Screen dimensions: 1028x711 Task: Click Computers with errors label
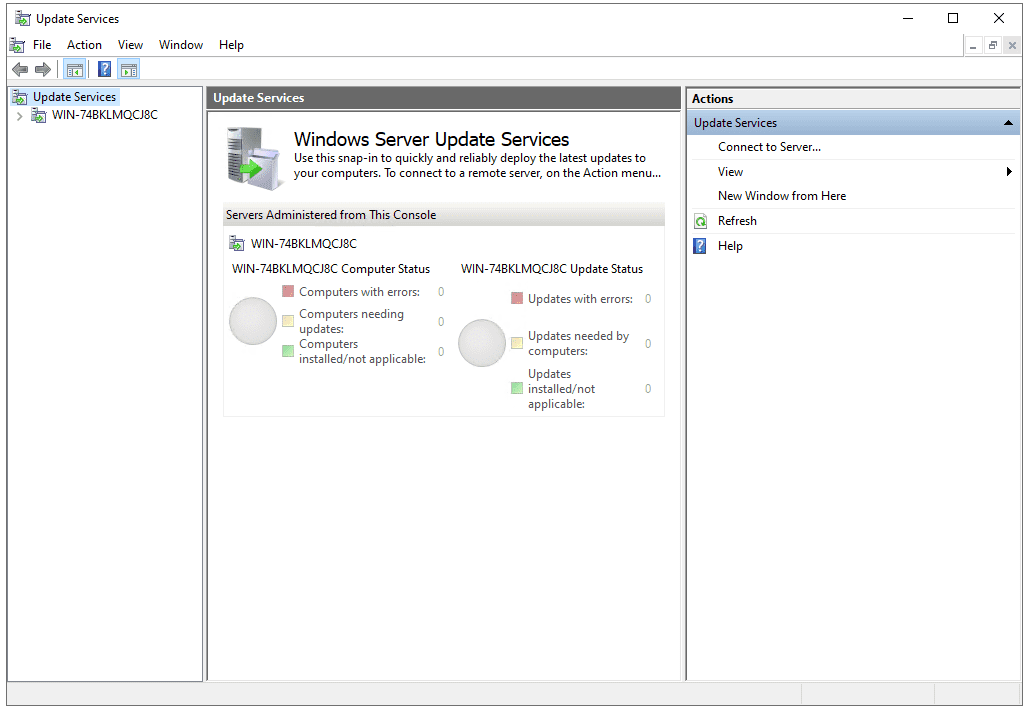[x=359, y=292]
